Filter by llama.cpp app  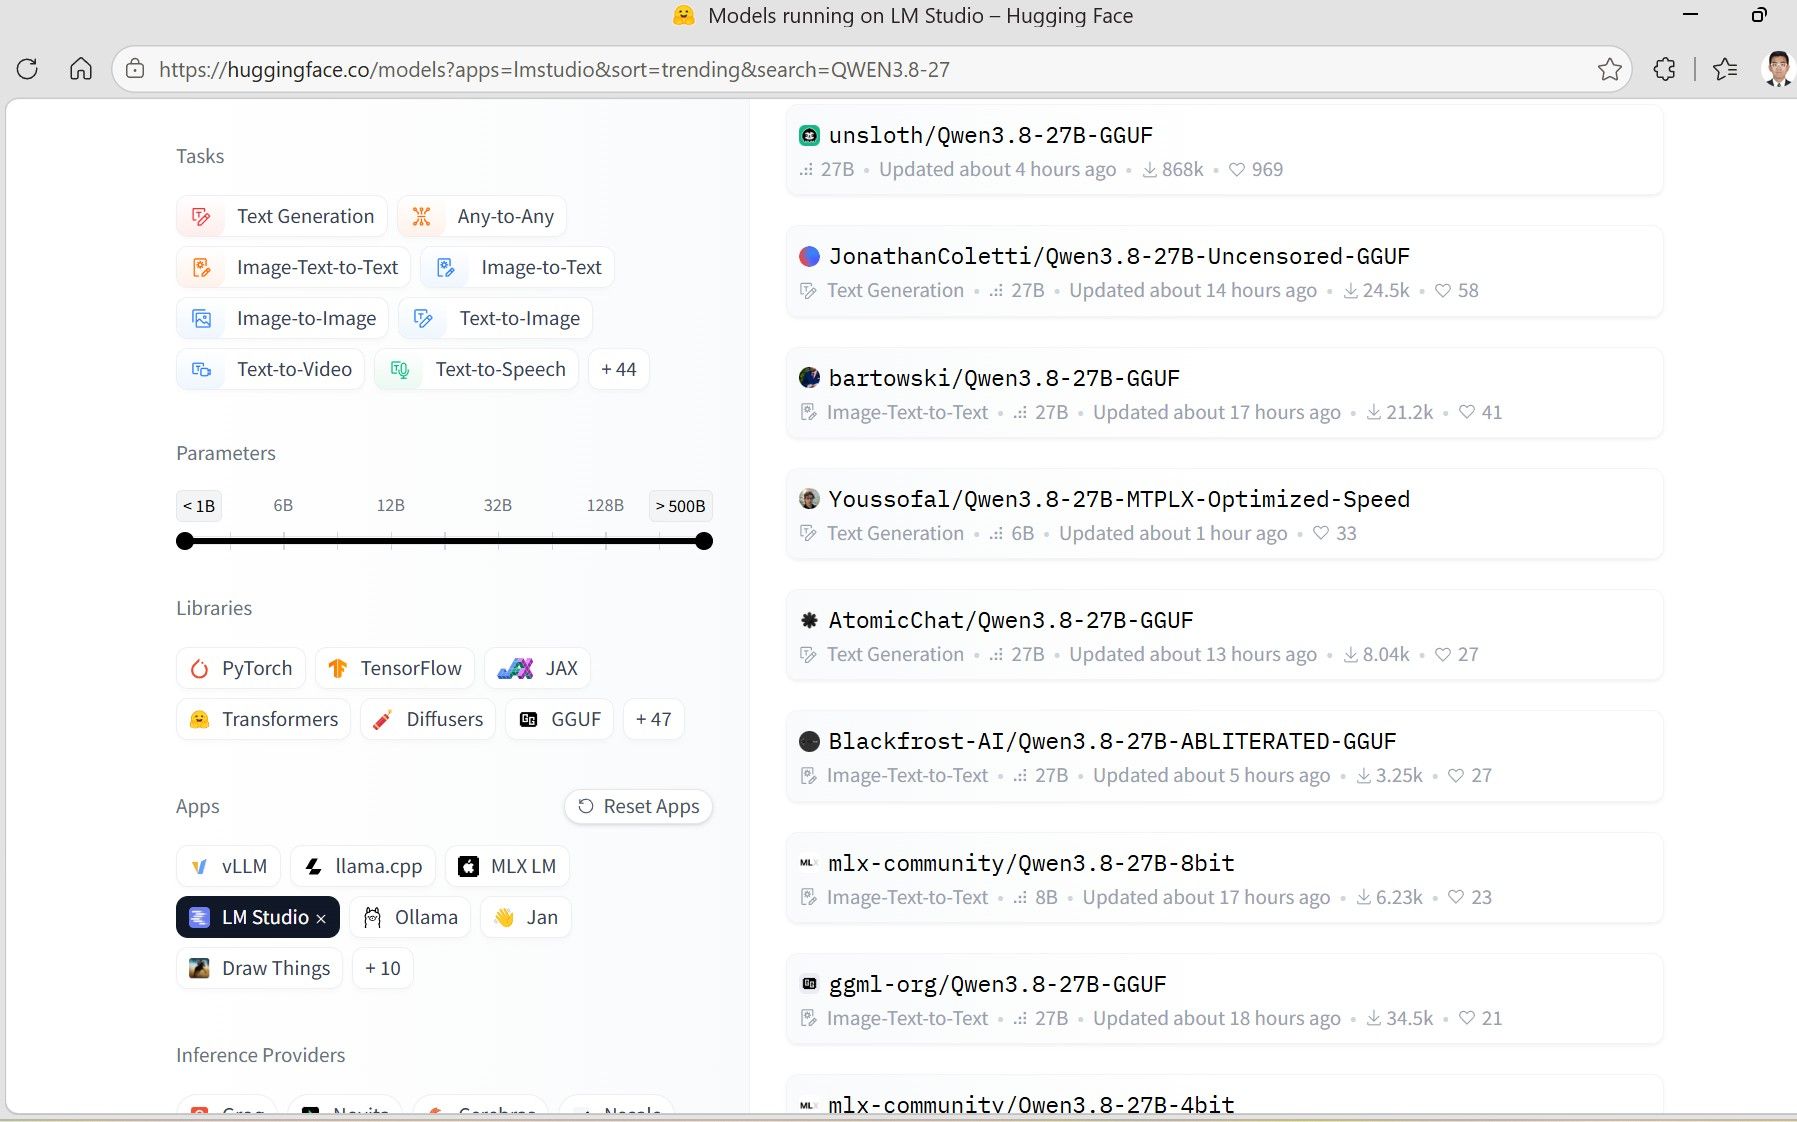click(363, 866)
